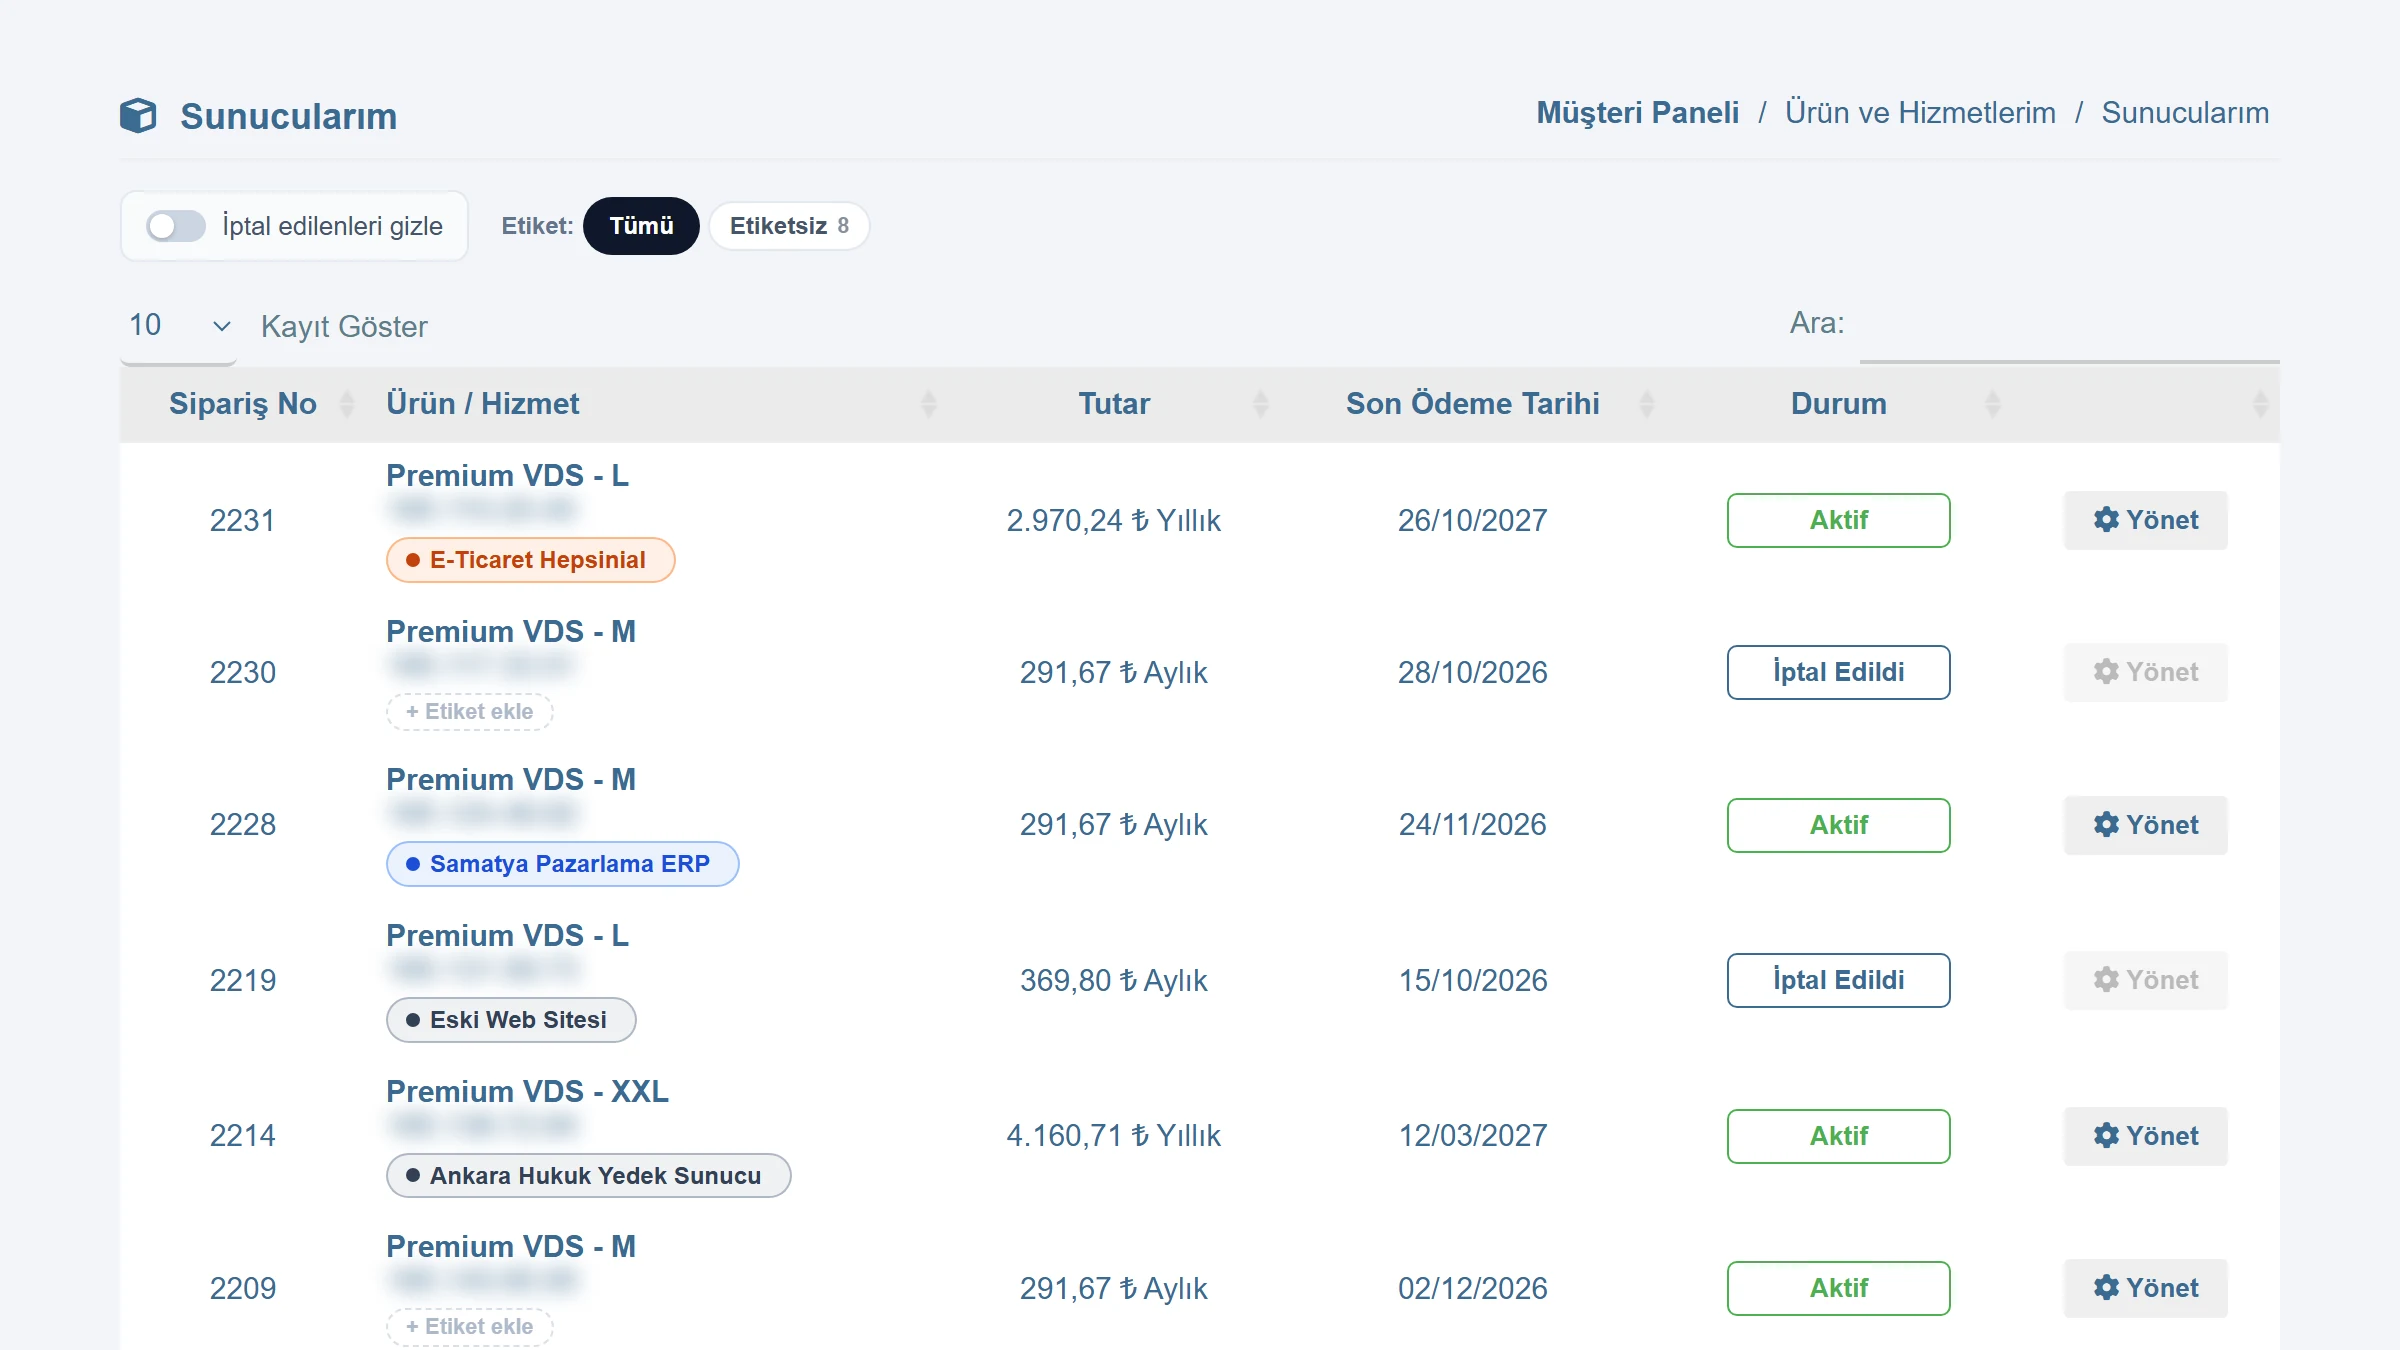The height and width of the screenshot is (1350, 2400).
Task: Filter by Etiketsiz label
Action: (x=789, y=226)
